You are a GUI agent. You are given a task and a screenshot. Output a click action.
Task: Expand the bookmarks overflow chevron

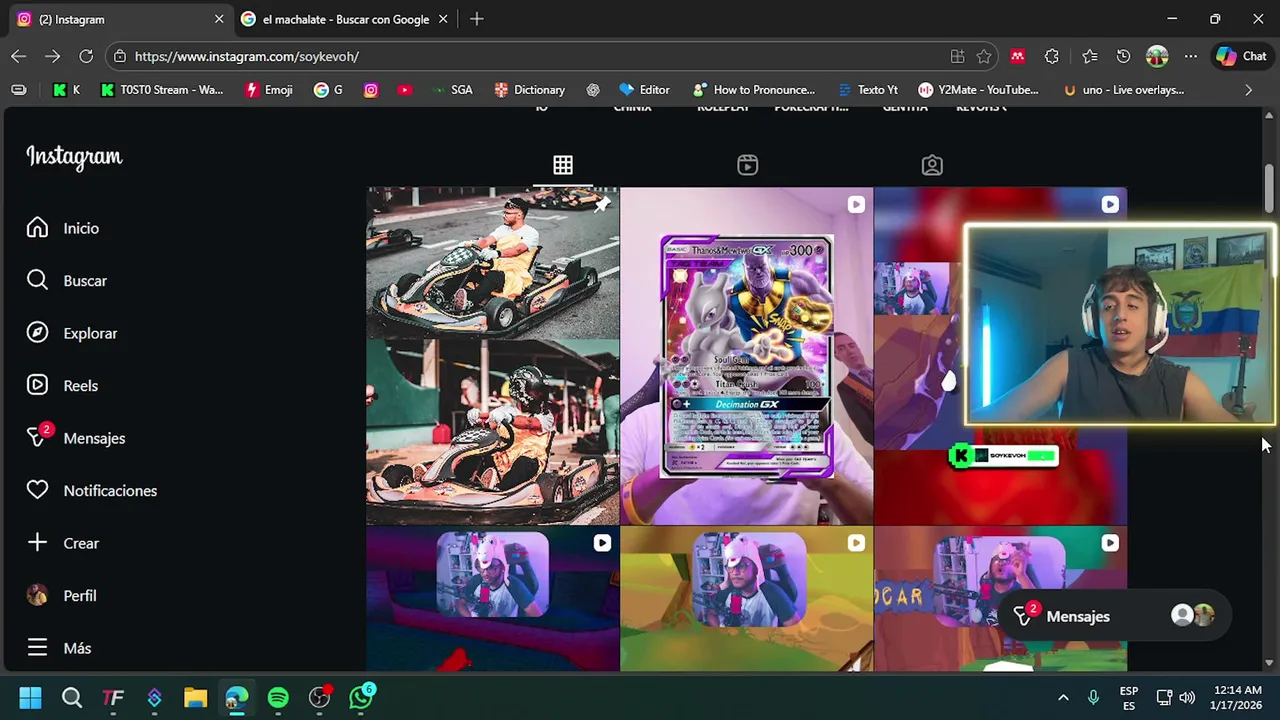[1248, 90]
